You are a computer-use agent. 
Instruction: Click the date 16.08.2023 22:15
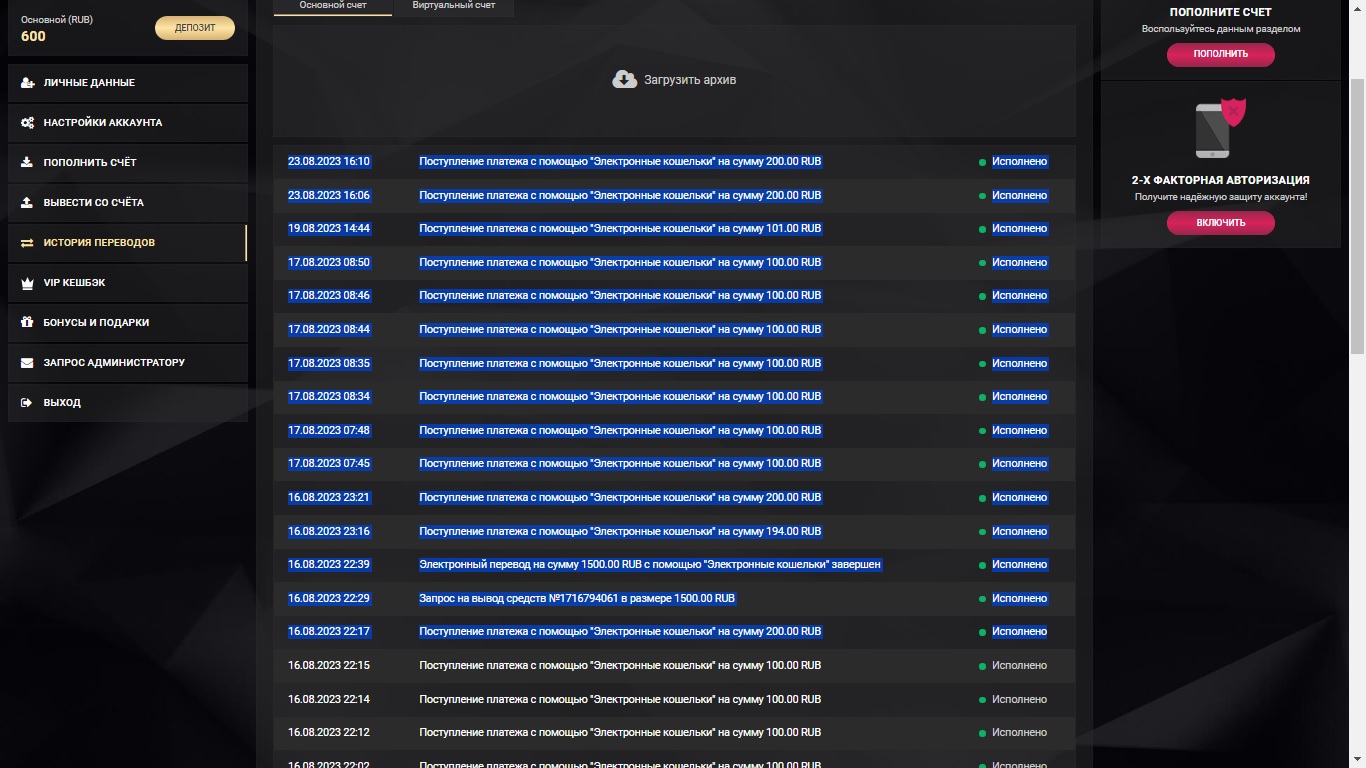click(x=329, y=666)
